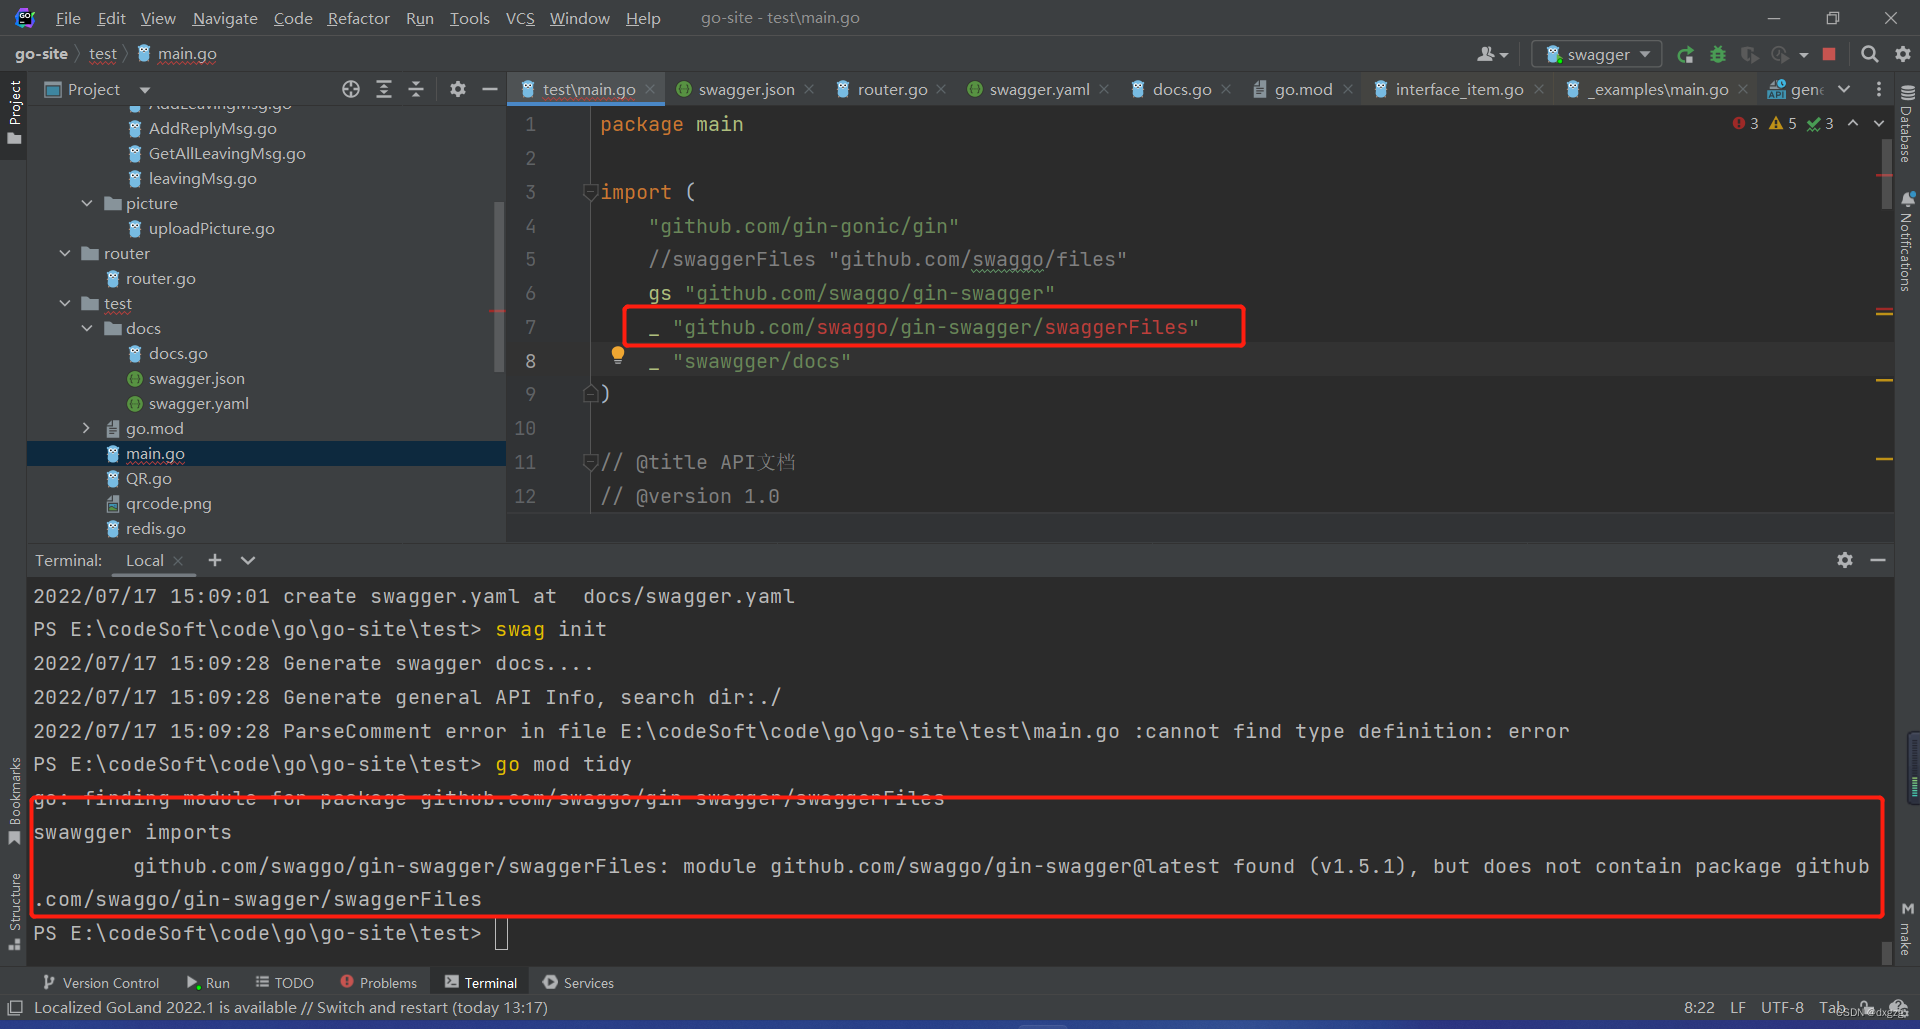Open the Structure tool window
This screenshot has height=1029, width=1920.
click(x=14, y=911)
